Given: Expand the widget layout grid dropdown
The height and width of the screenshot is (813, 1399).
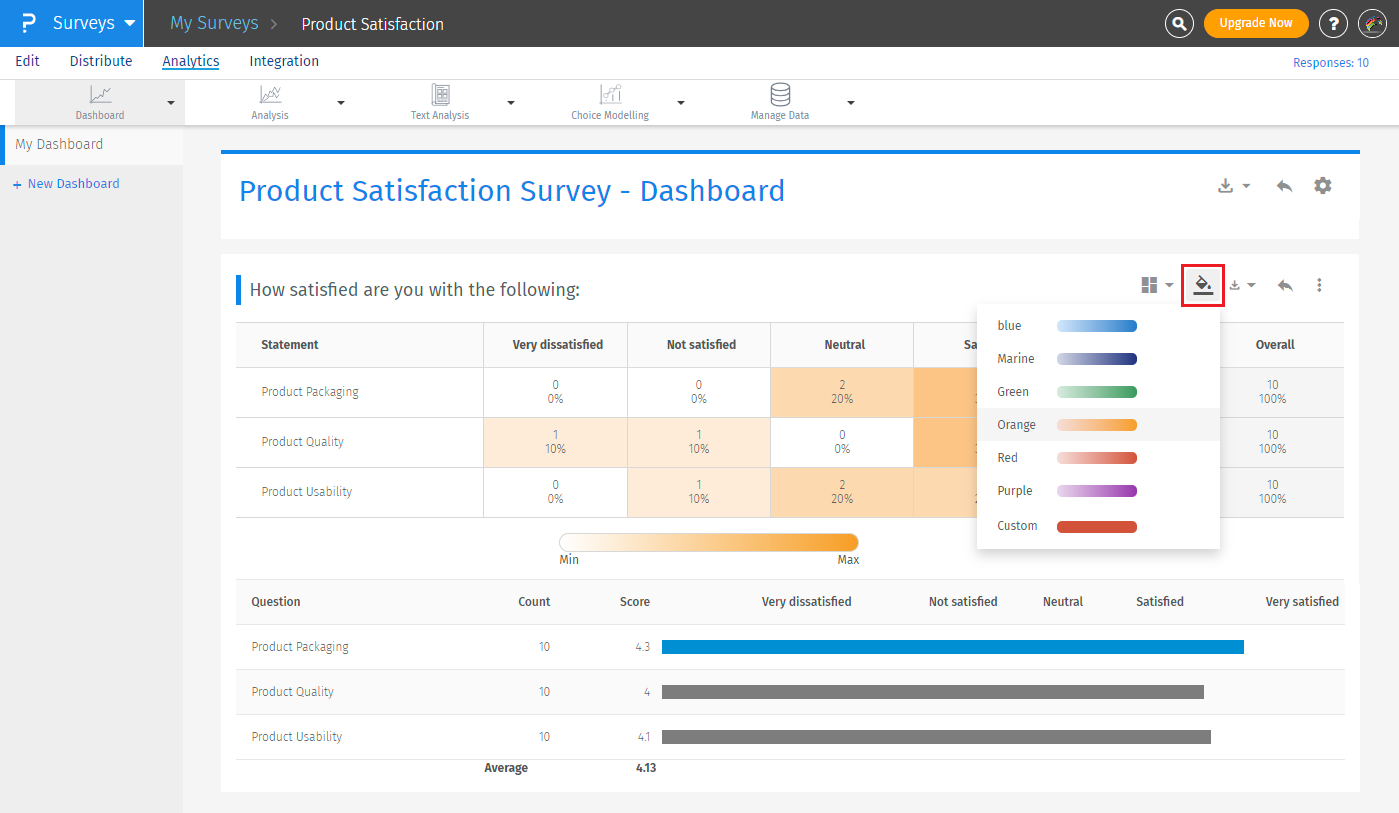Looking at the screenshot, I should (x=1157, y=285).
